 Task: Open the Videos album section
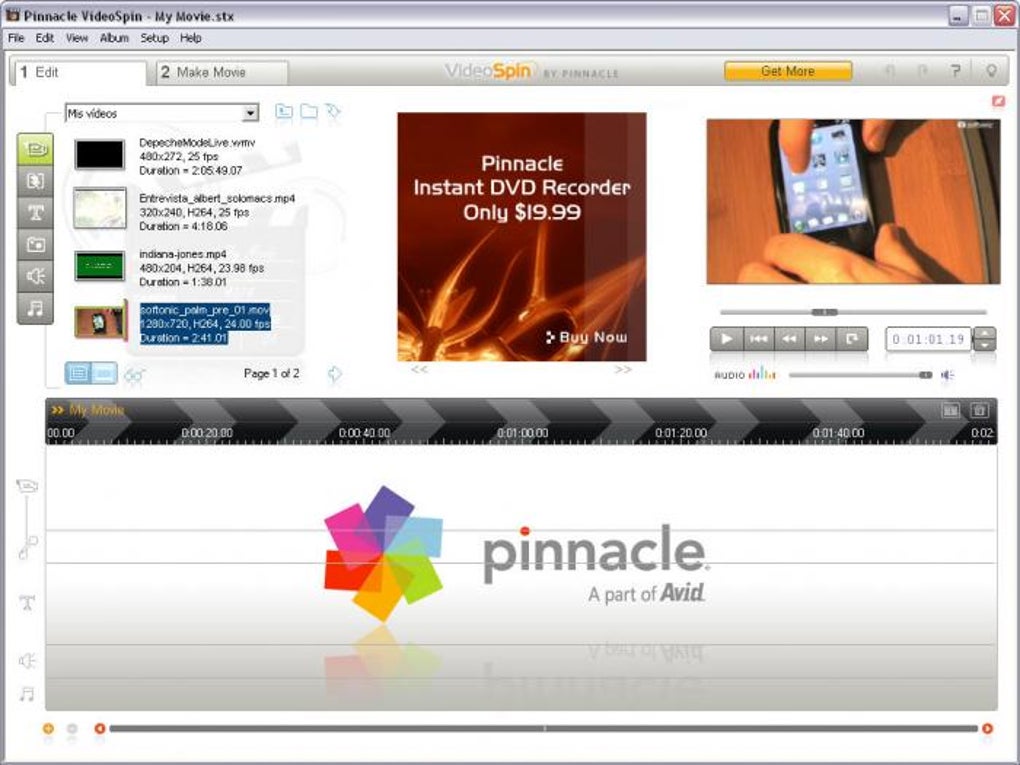pyautogui.click(x=35, y=150)
